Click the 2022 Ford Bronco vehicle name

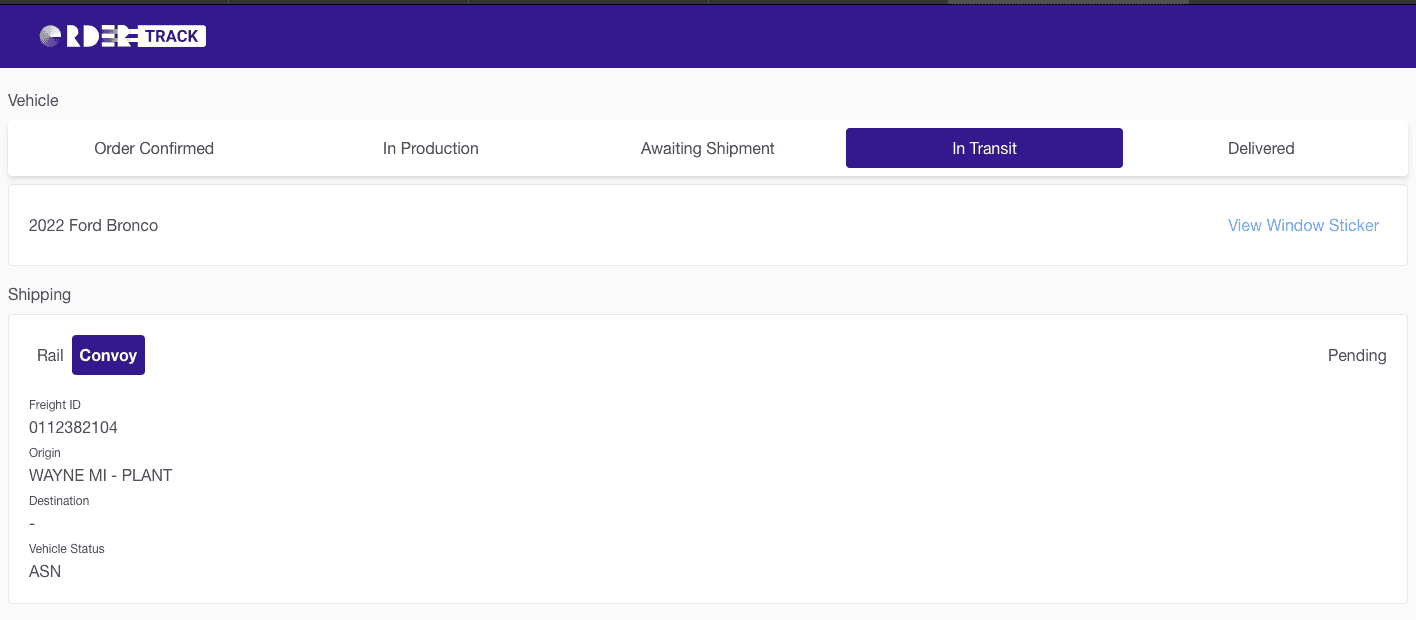93,225
